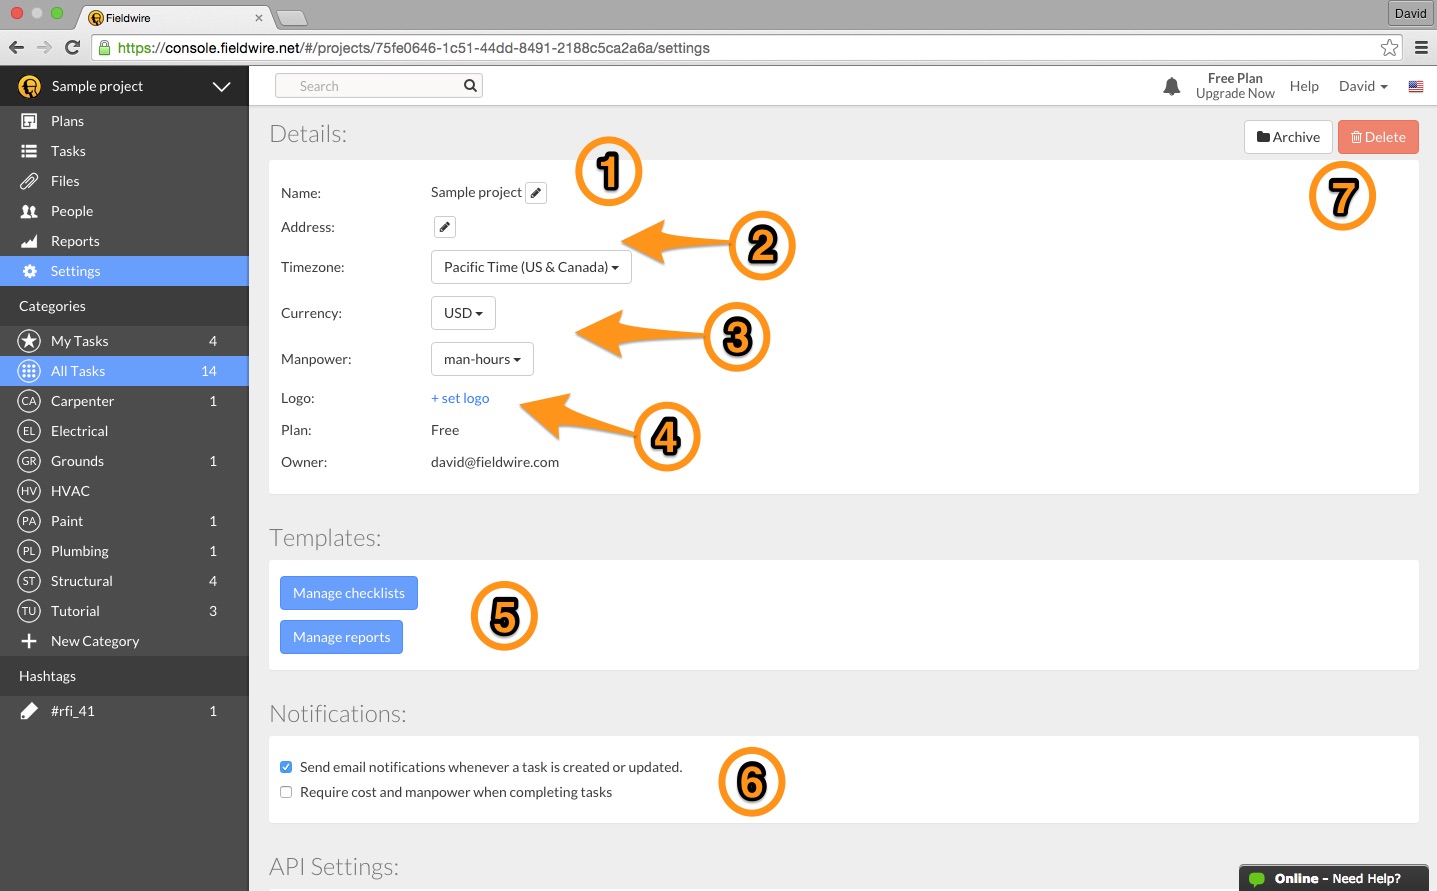Click the PL Plumbing category badge
This screenshot has height=891, width=1437.
point(29,551)
